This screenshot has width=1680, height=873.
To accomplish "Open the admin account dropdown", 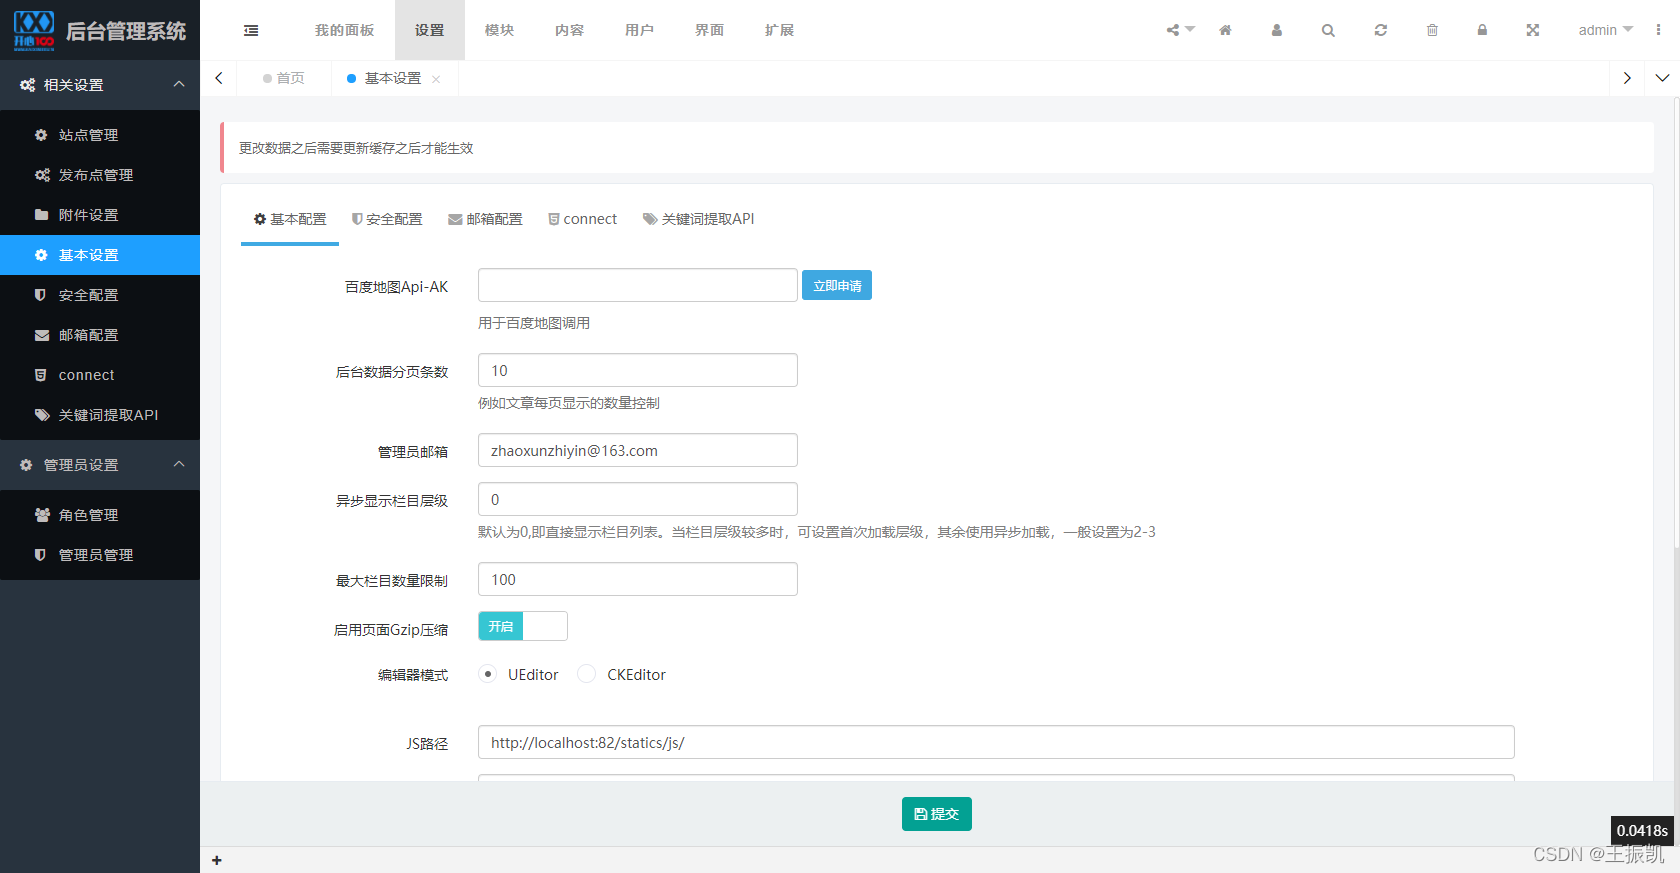I will [1605, 30].
